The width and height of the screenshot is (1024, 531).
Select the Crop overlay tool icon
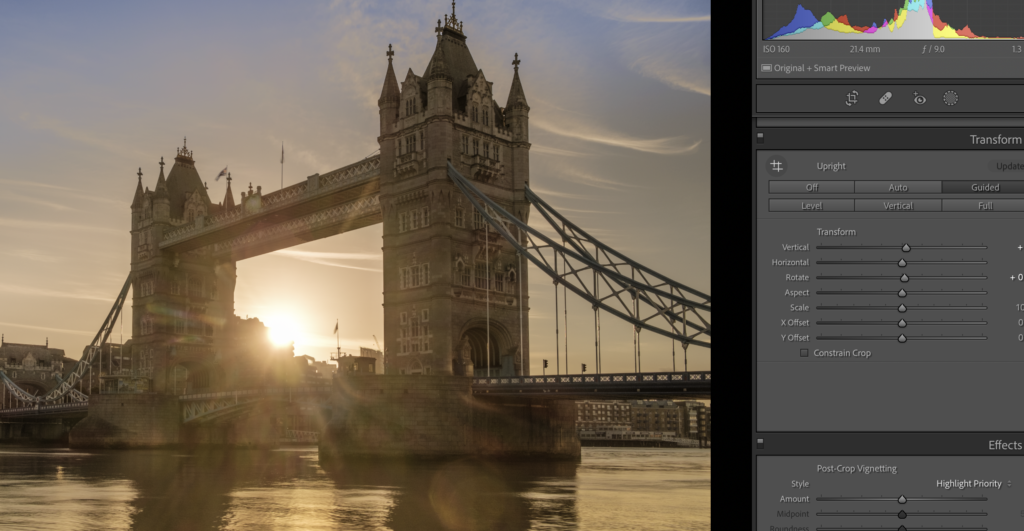point(851,98)
